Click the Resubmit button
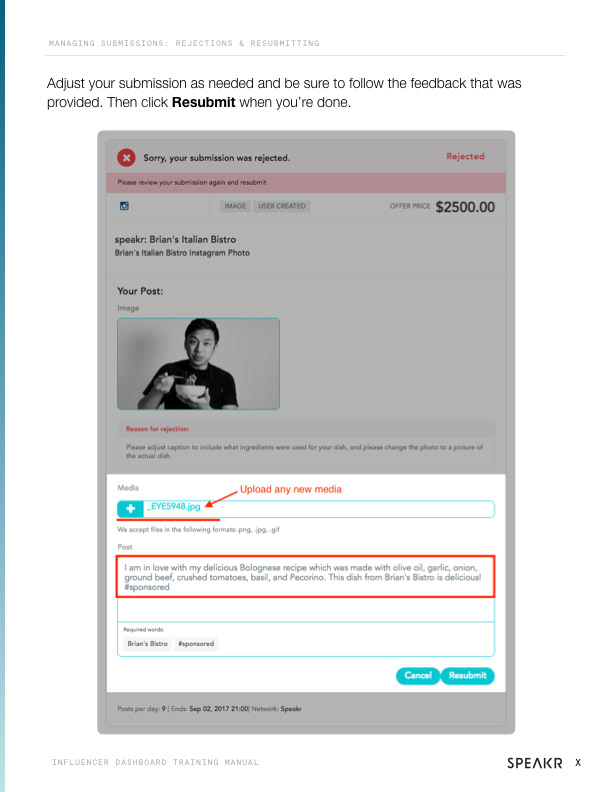This screenshot has width=612, height=792. click(468, 675)
